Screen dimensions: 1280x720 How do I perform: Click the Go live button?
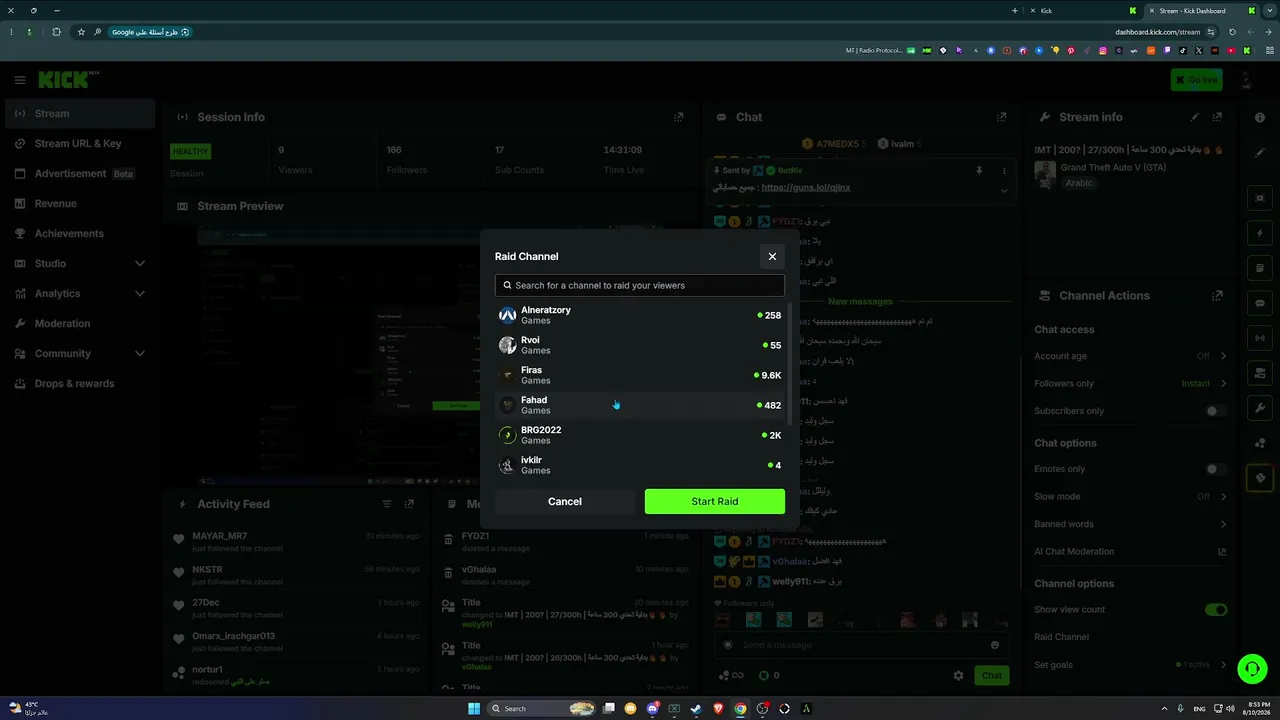1197,80
